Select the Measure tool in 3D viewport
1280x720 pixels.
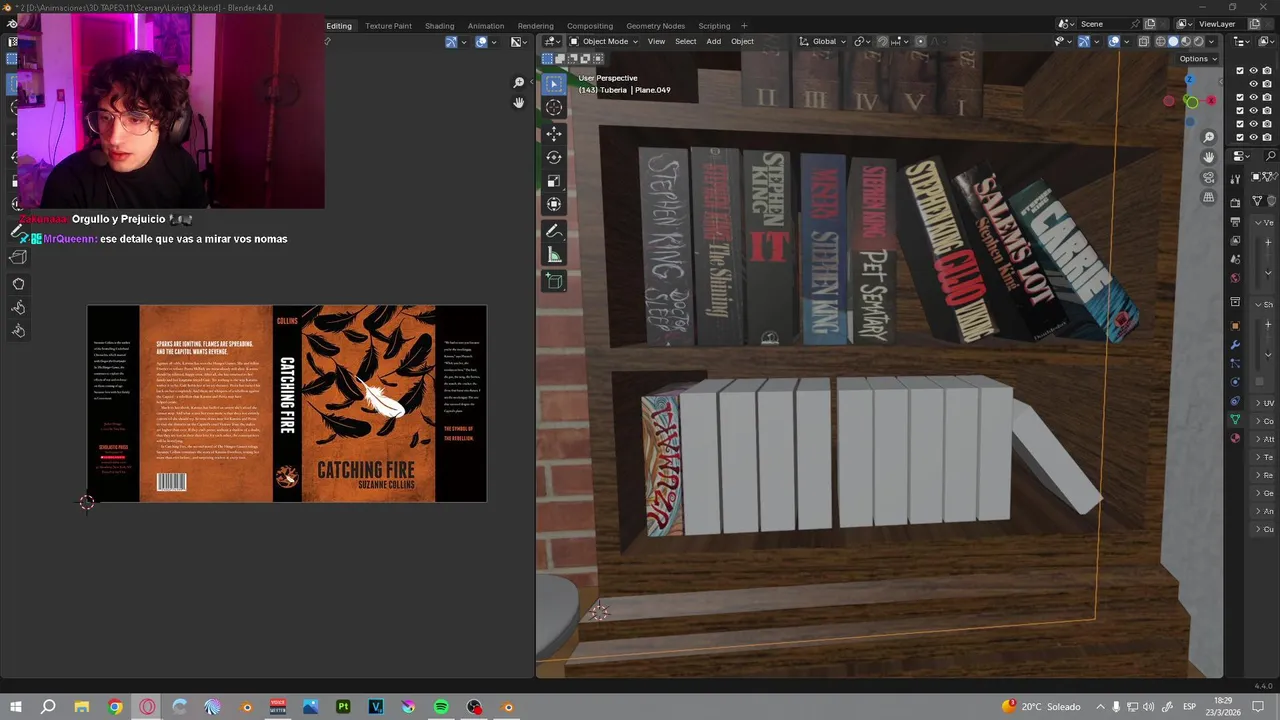pos(554,255)
